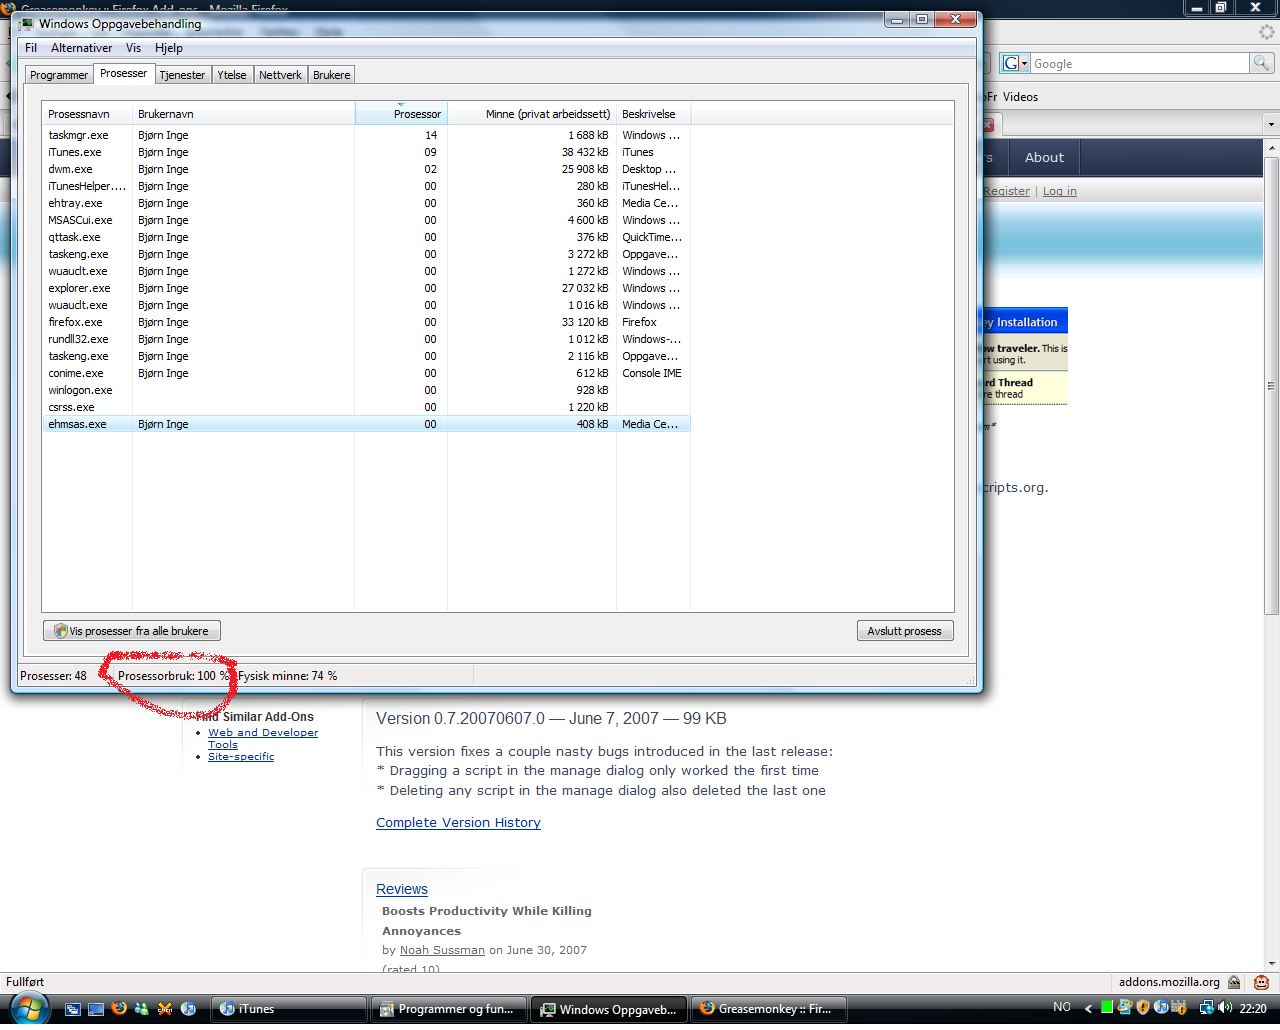Viewport: 1280px width, 1030px height.
Task: Switch to the Nettverk tab
Action: [280, 75]
